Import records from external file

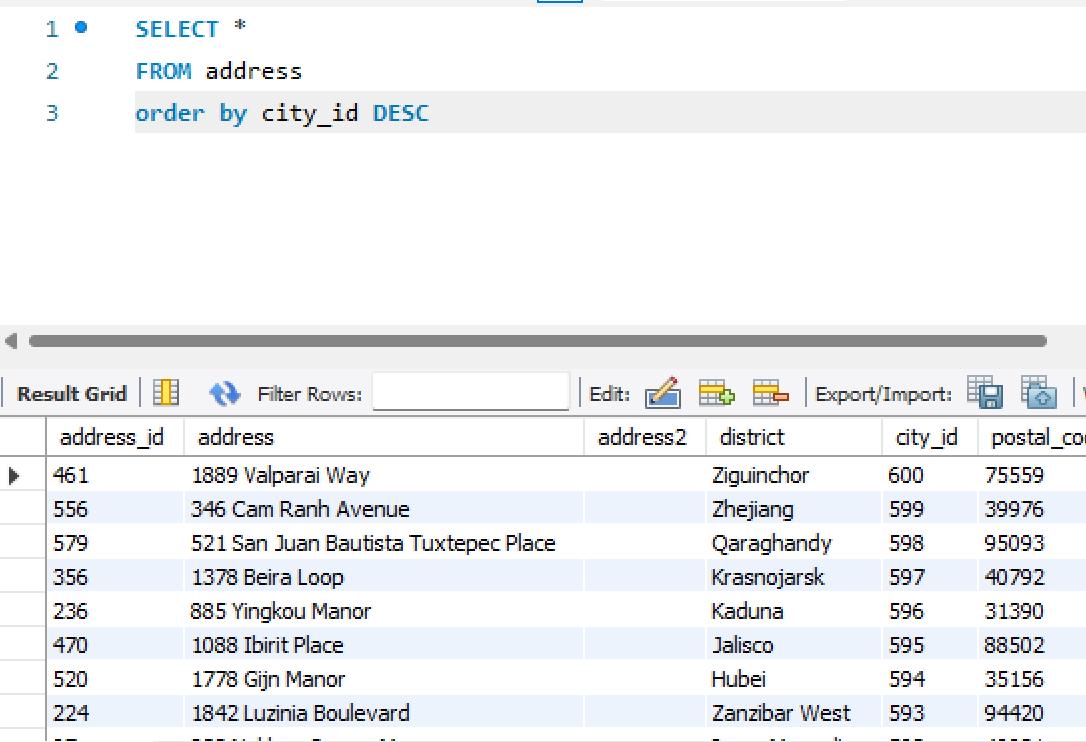click(1037, 394)
